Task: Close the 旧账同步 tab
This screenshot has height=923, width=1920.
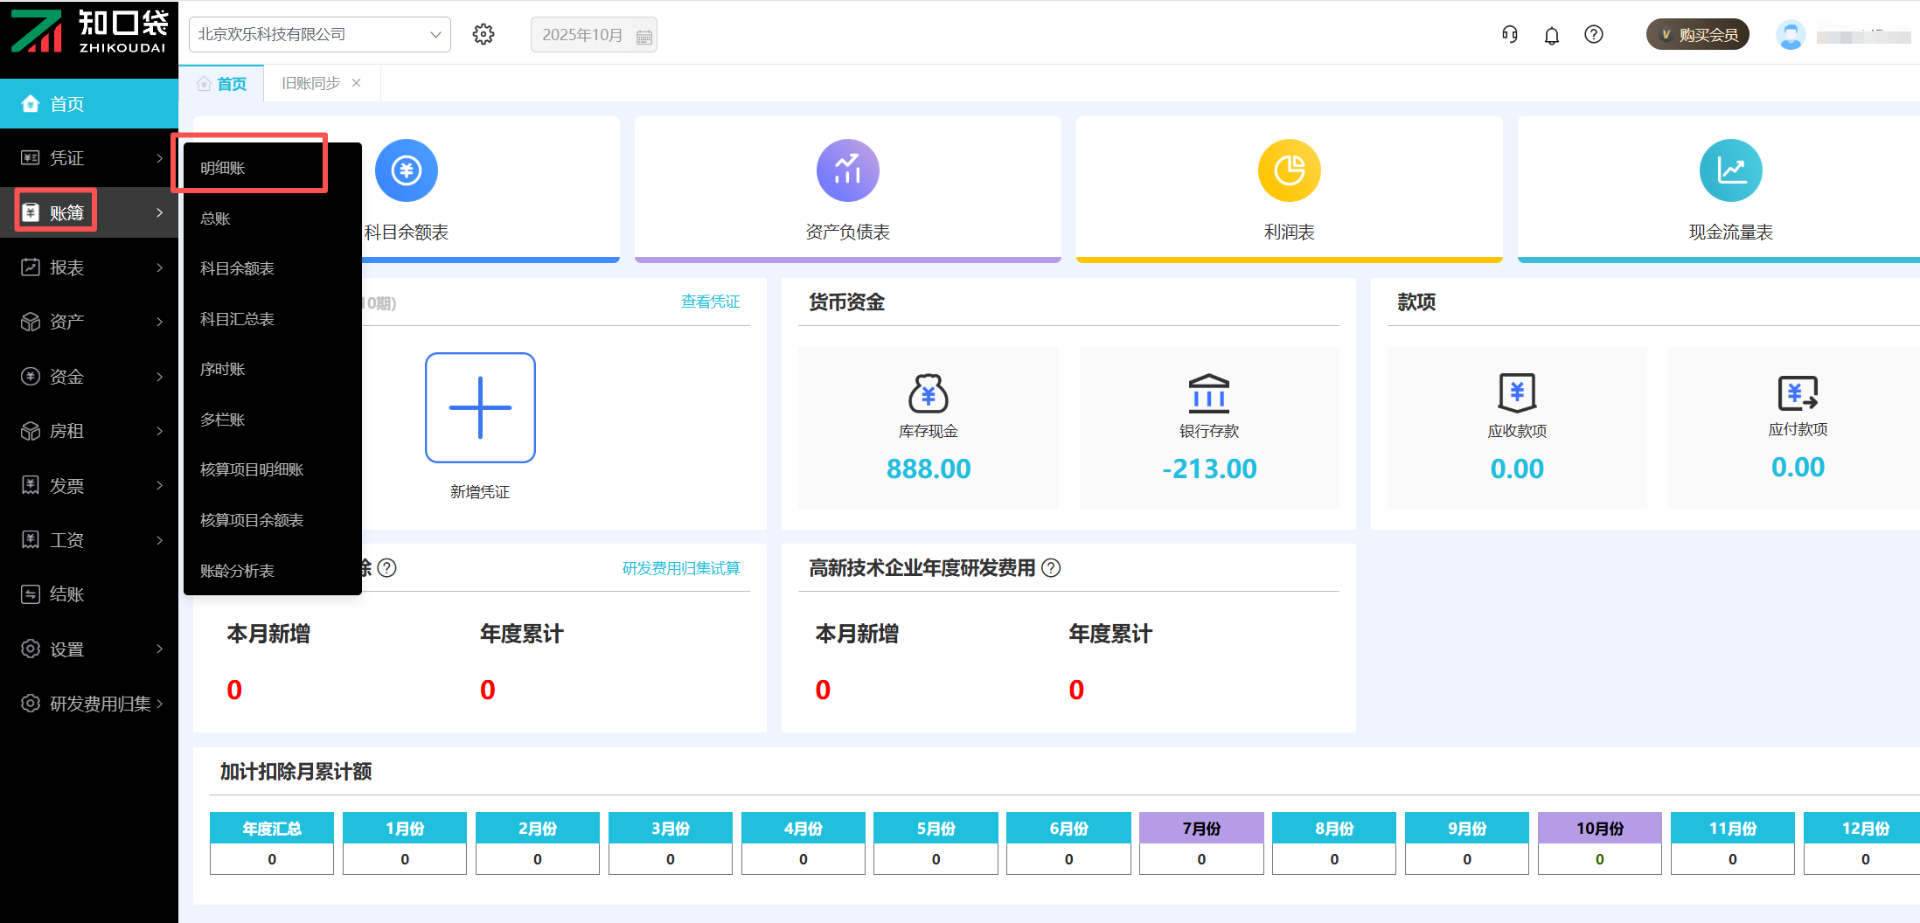Action: tap(356, 83)
